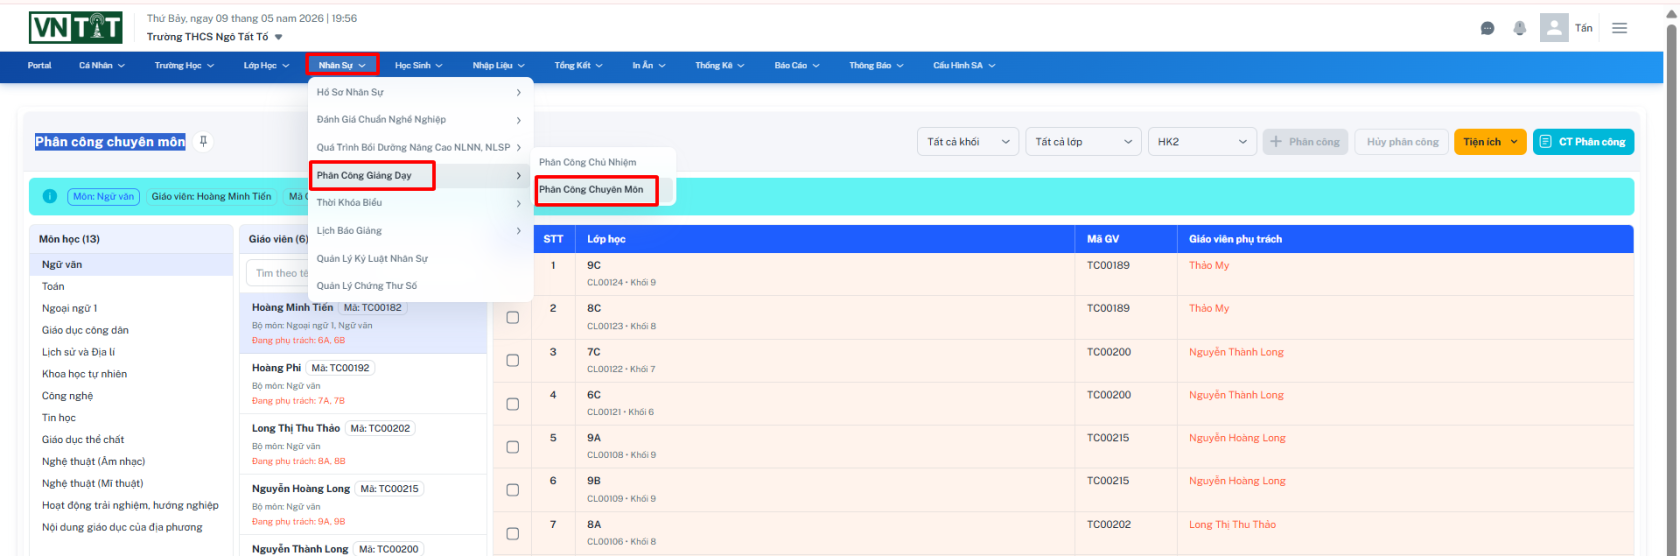Go to Portal in navigation bar
1680x556 pixels.
[x=40, y=65]
